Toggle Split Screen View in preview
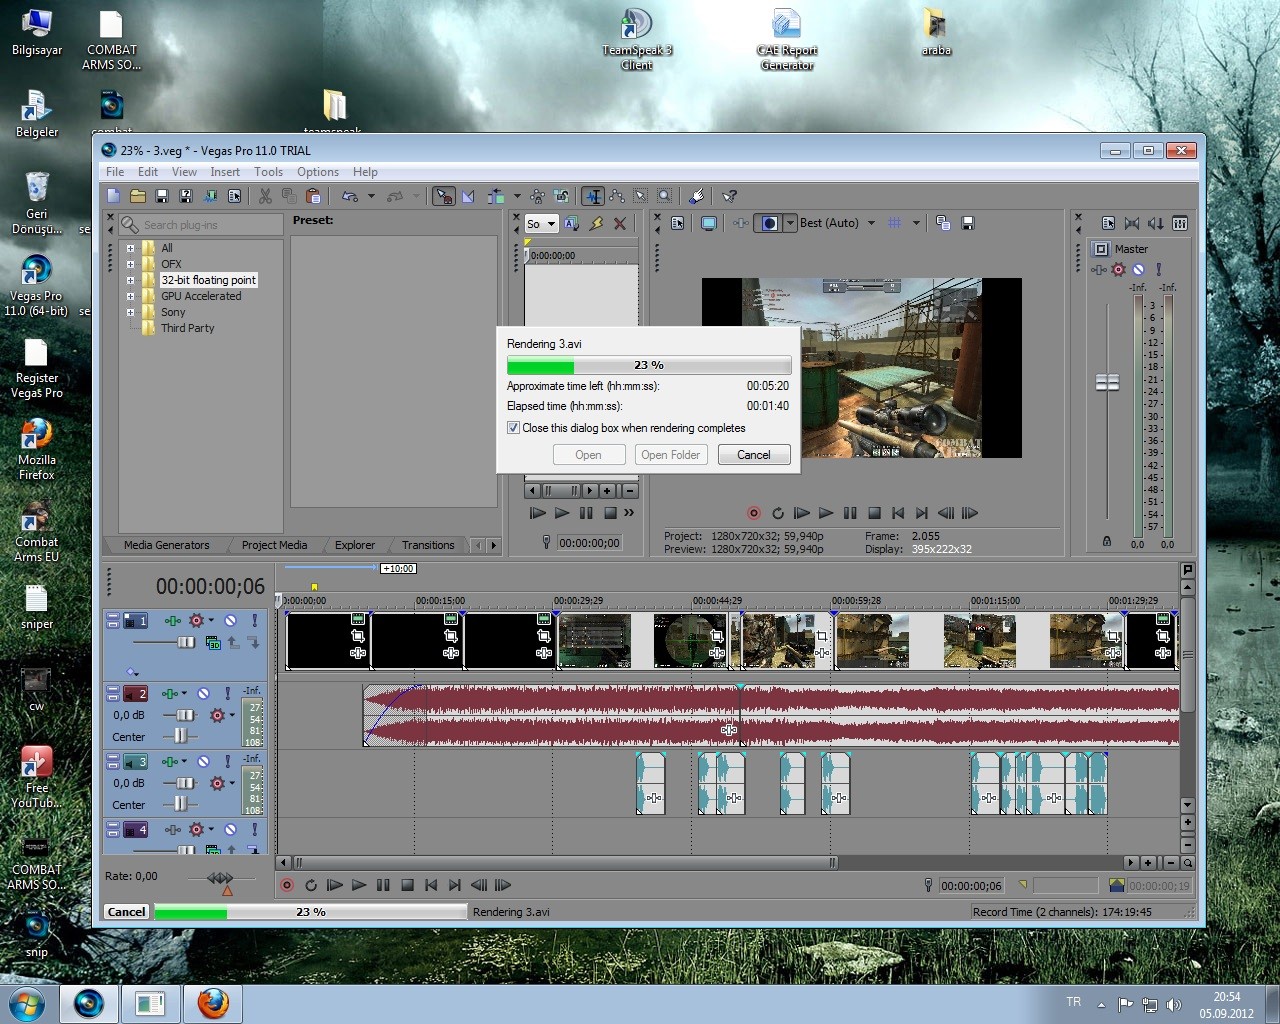This screenshot has height=1024, width=1280. 770,223
